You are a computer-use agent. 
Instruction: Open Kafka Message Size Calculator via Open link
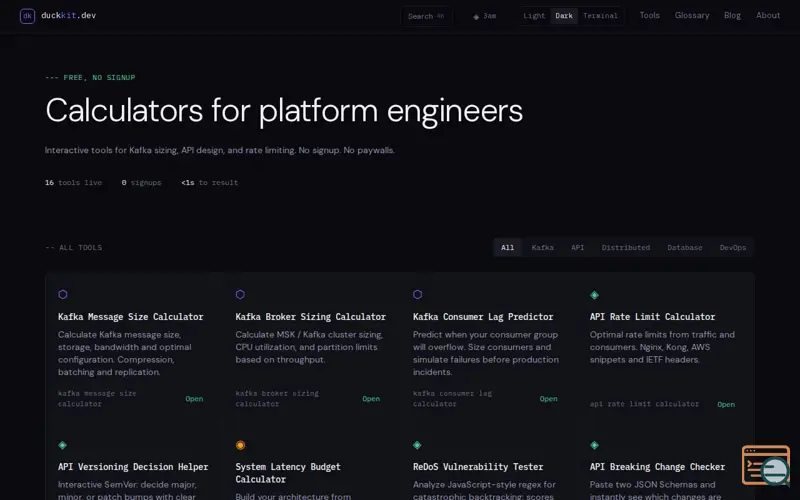click(194, 398)
